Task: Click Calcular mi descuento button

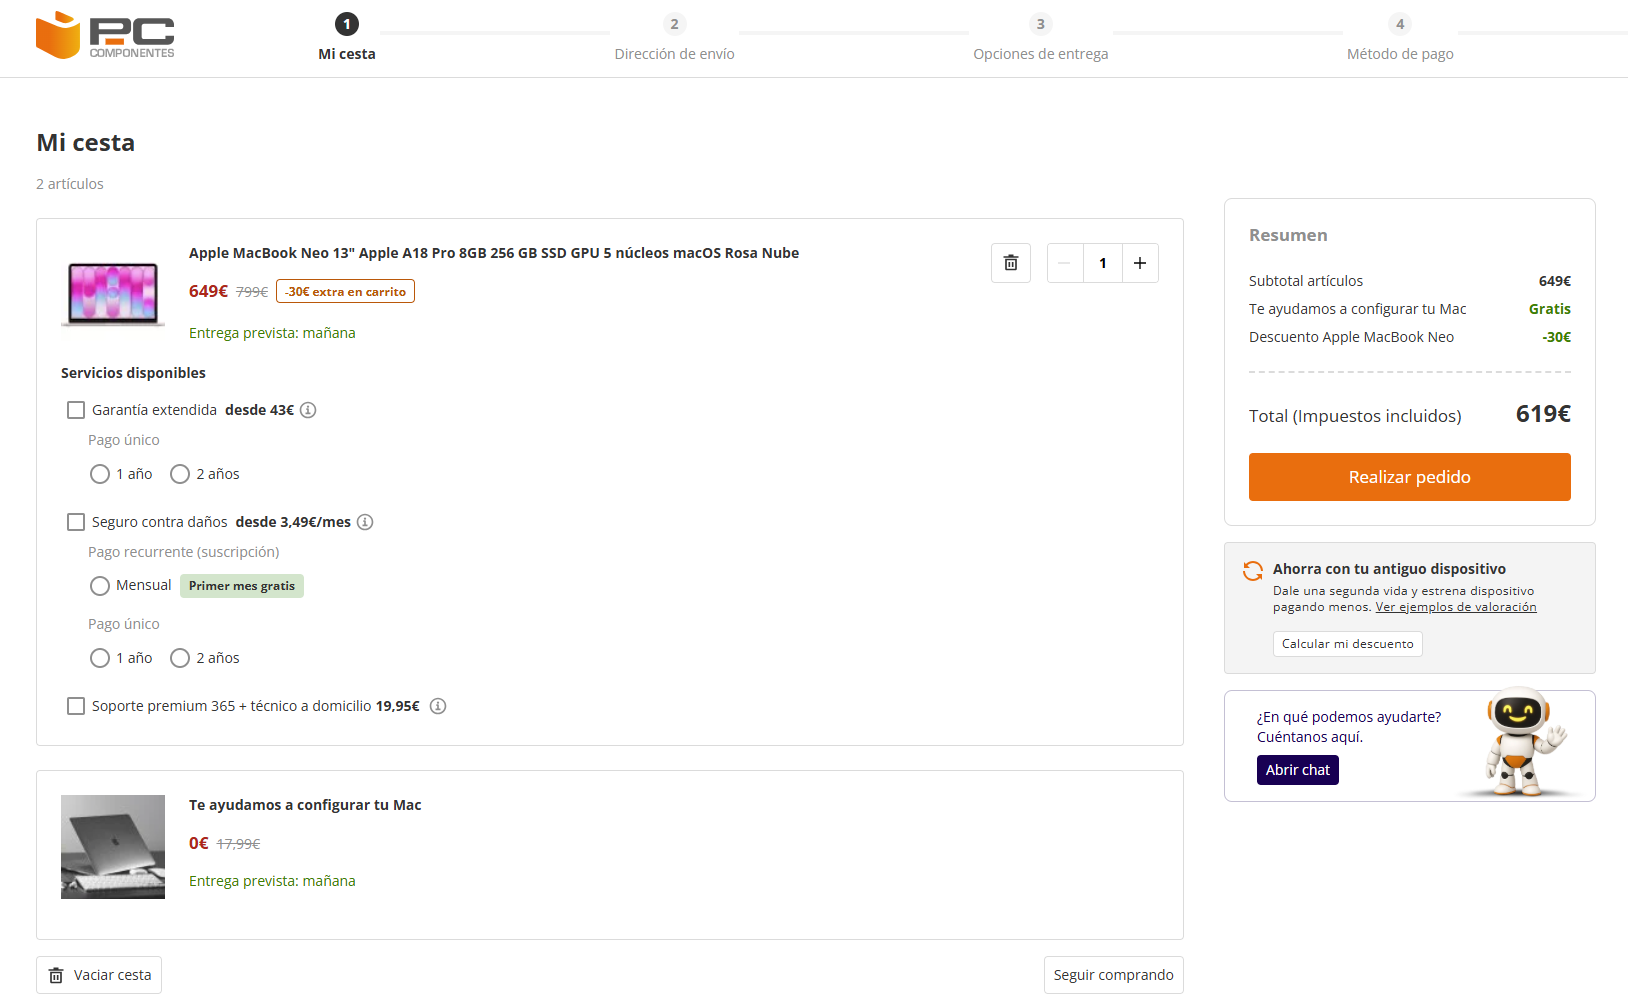Action: click(x=1348, y=644)
